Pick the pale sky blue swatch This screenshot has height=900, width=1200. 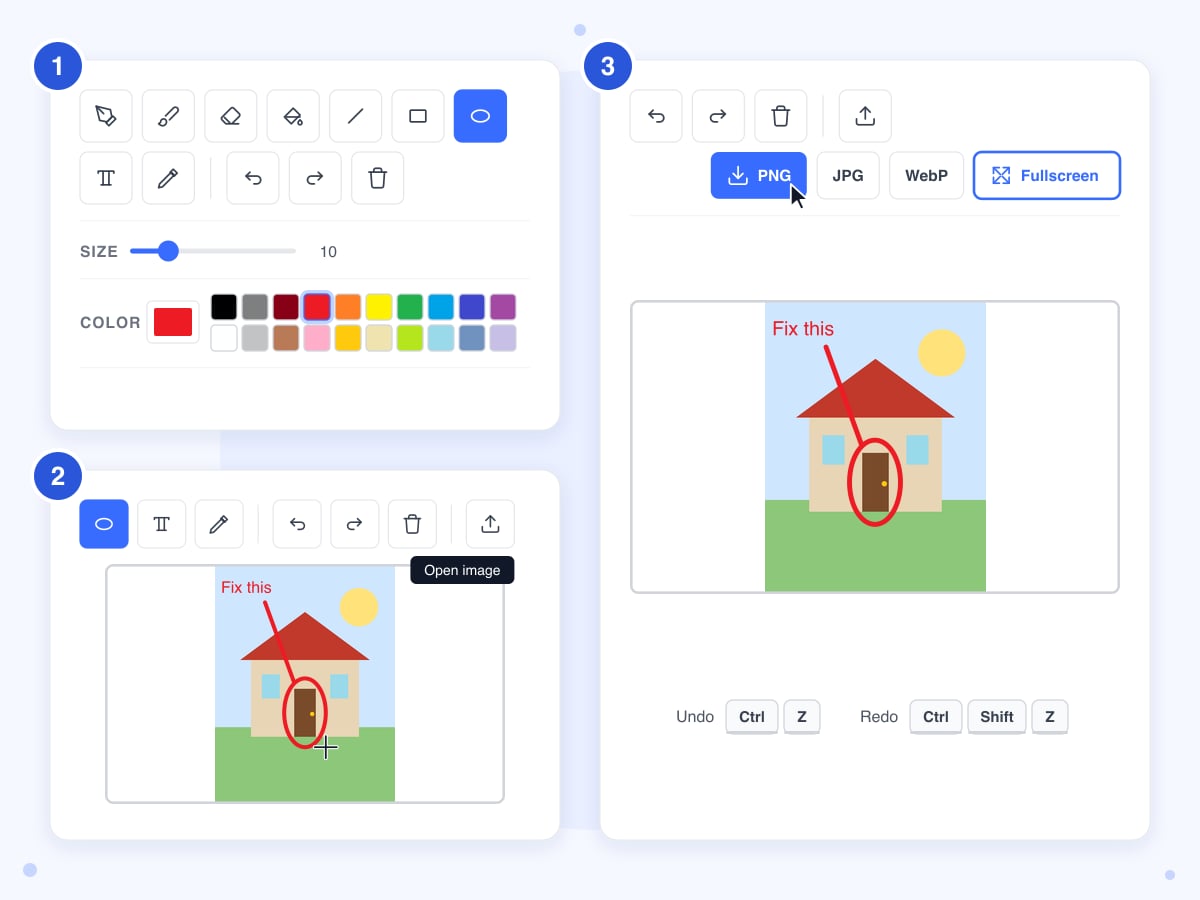(441, 338)
